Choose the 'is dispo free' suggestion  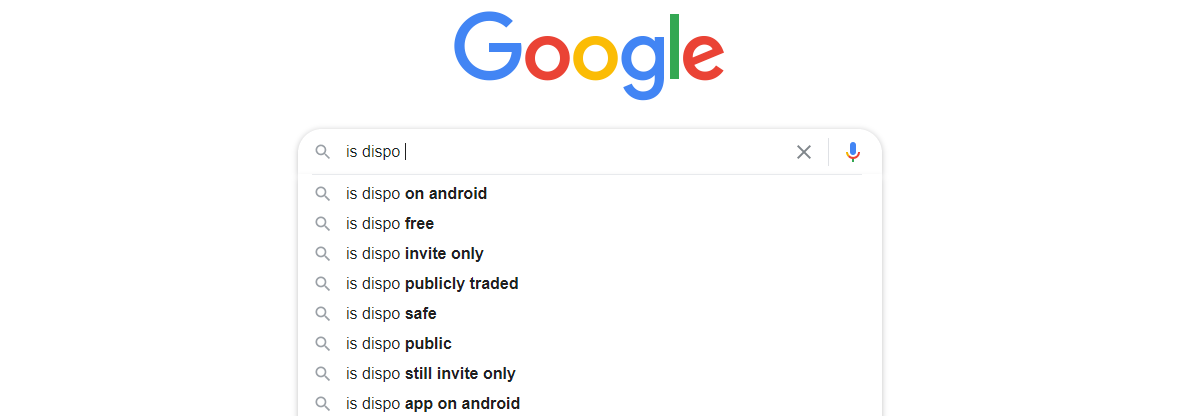[590, 224]
